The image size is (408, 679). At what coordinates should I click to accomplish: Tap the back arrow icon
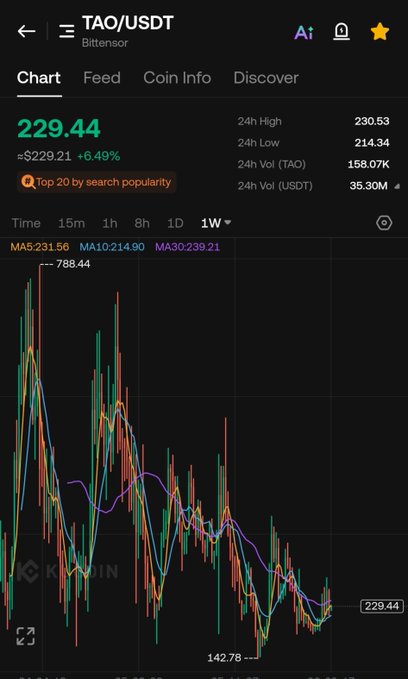[x=26, y=31]
